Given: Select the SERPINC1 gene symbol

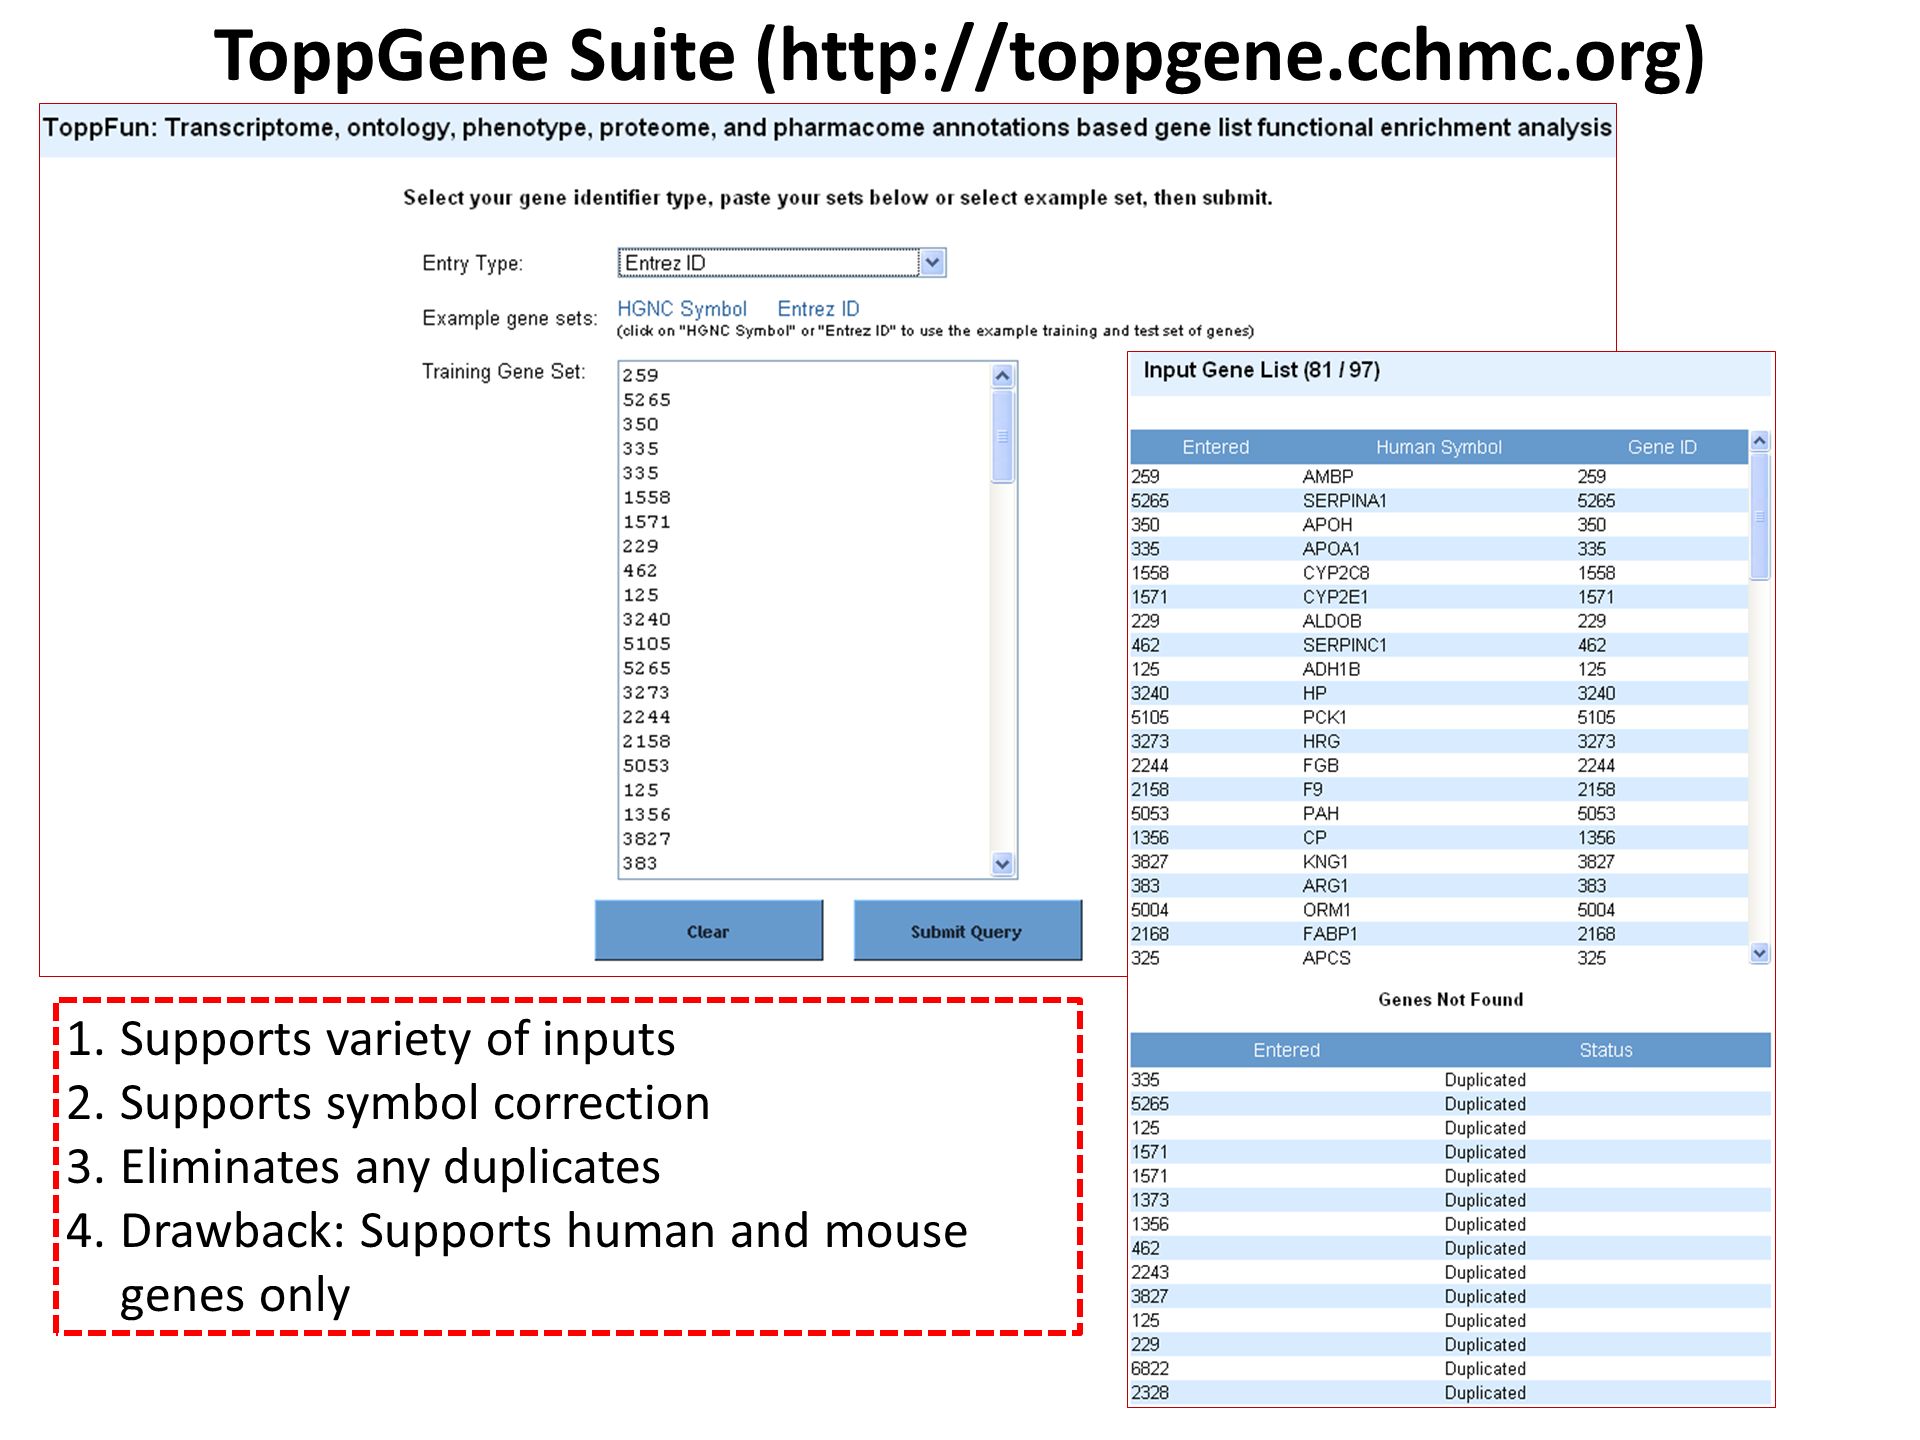Looking at the screenshot, I should point(1344,645).
